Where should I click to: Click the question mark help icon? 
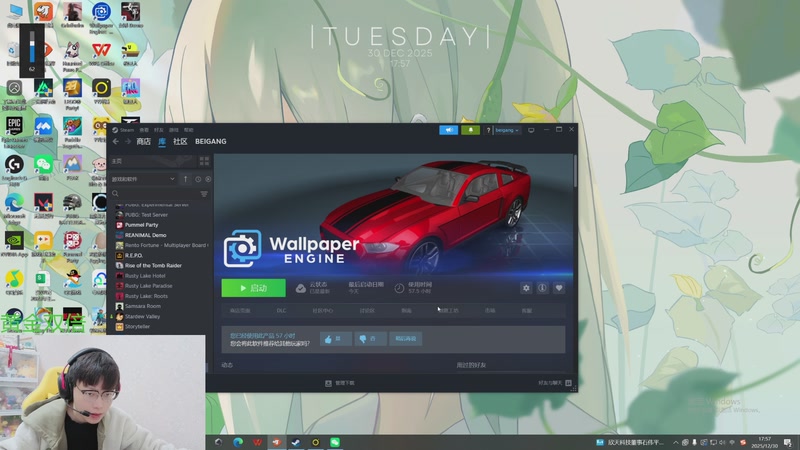pyautogui.click(x=488, y=130)
